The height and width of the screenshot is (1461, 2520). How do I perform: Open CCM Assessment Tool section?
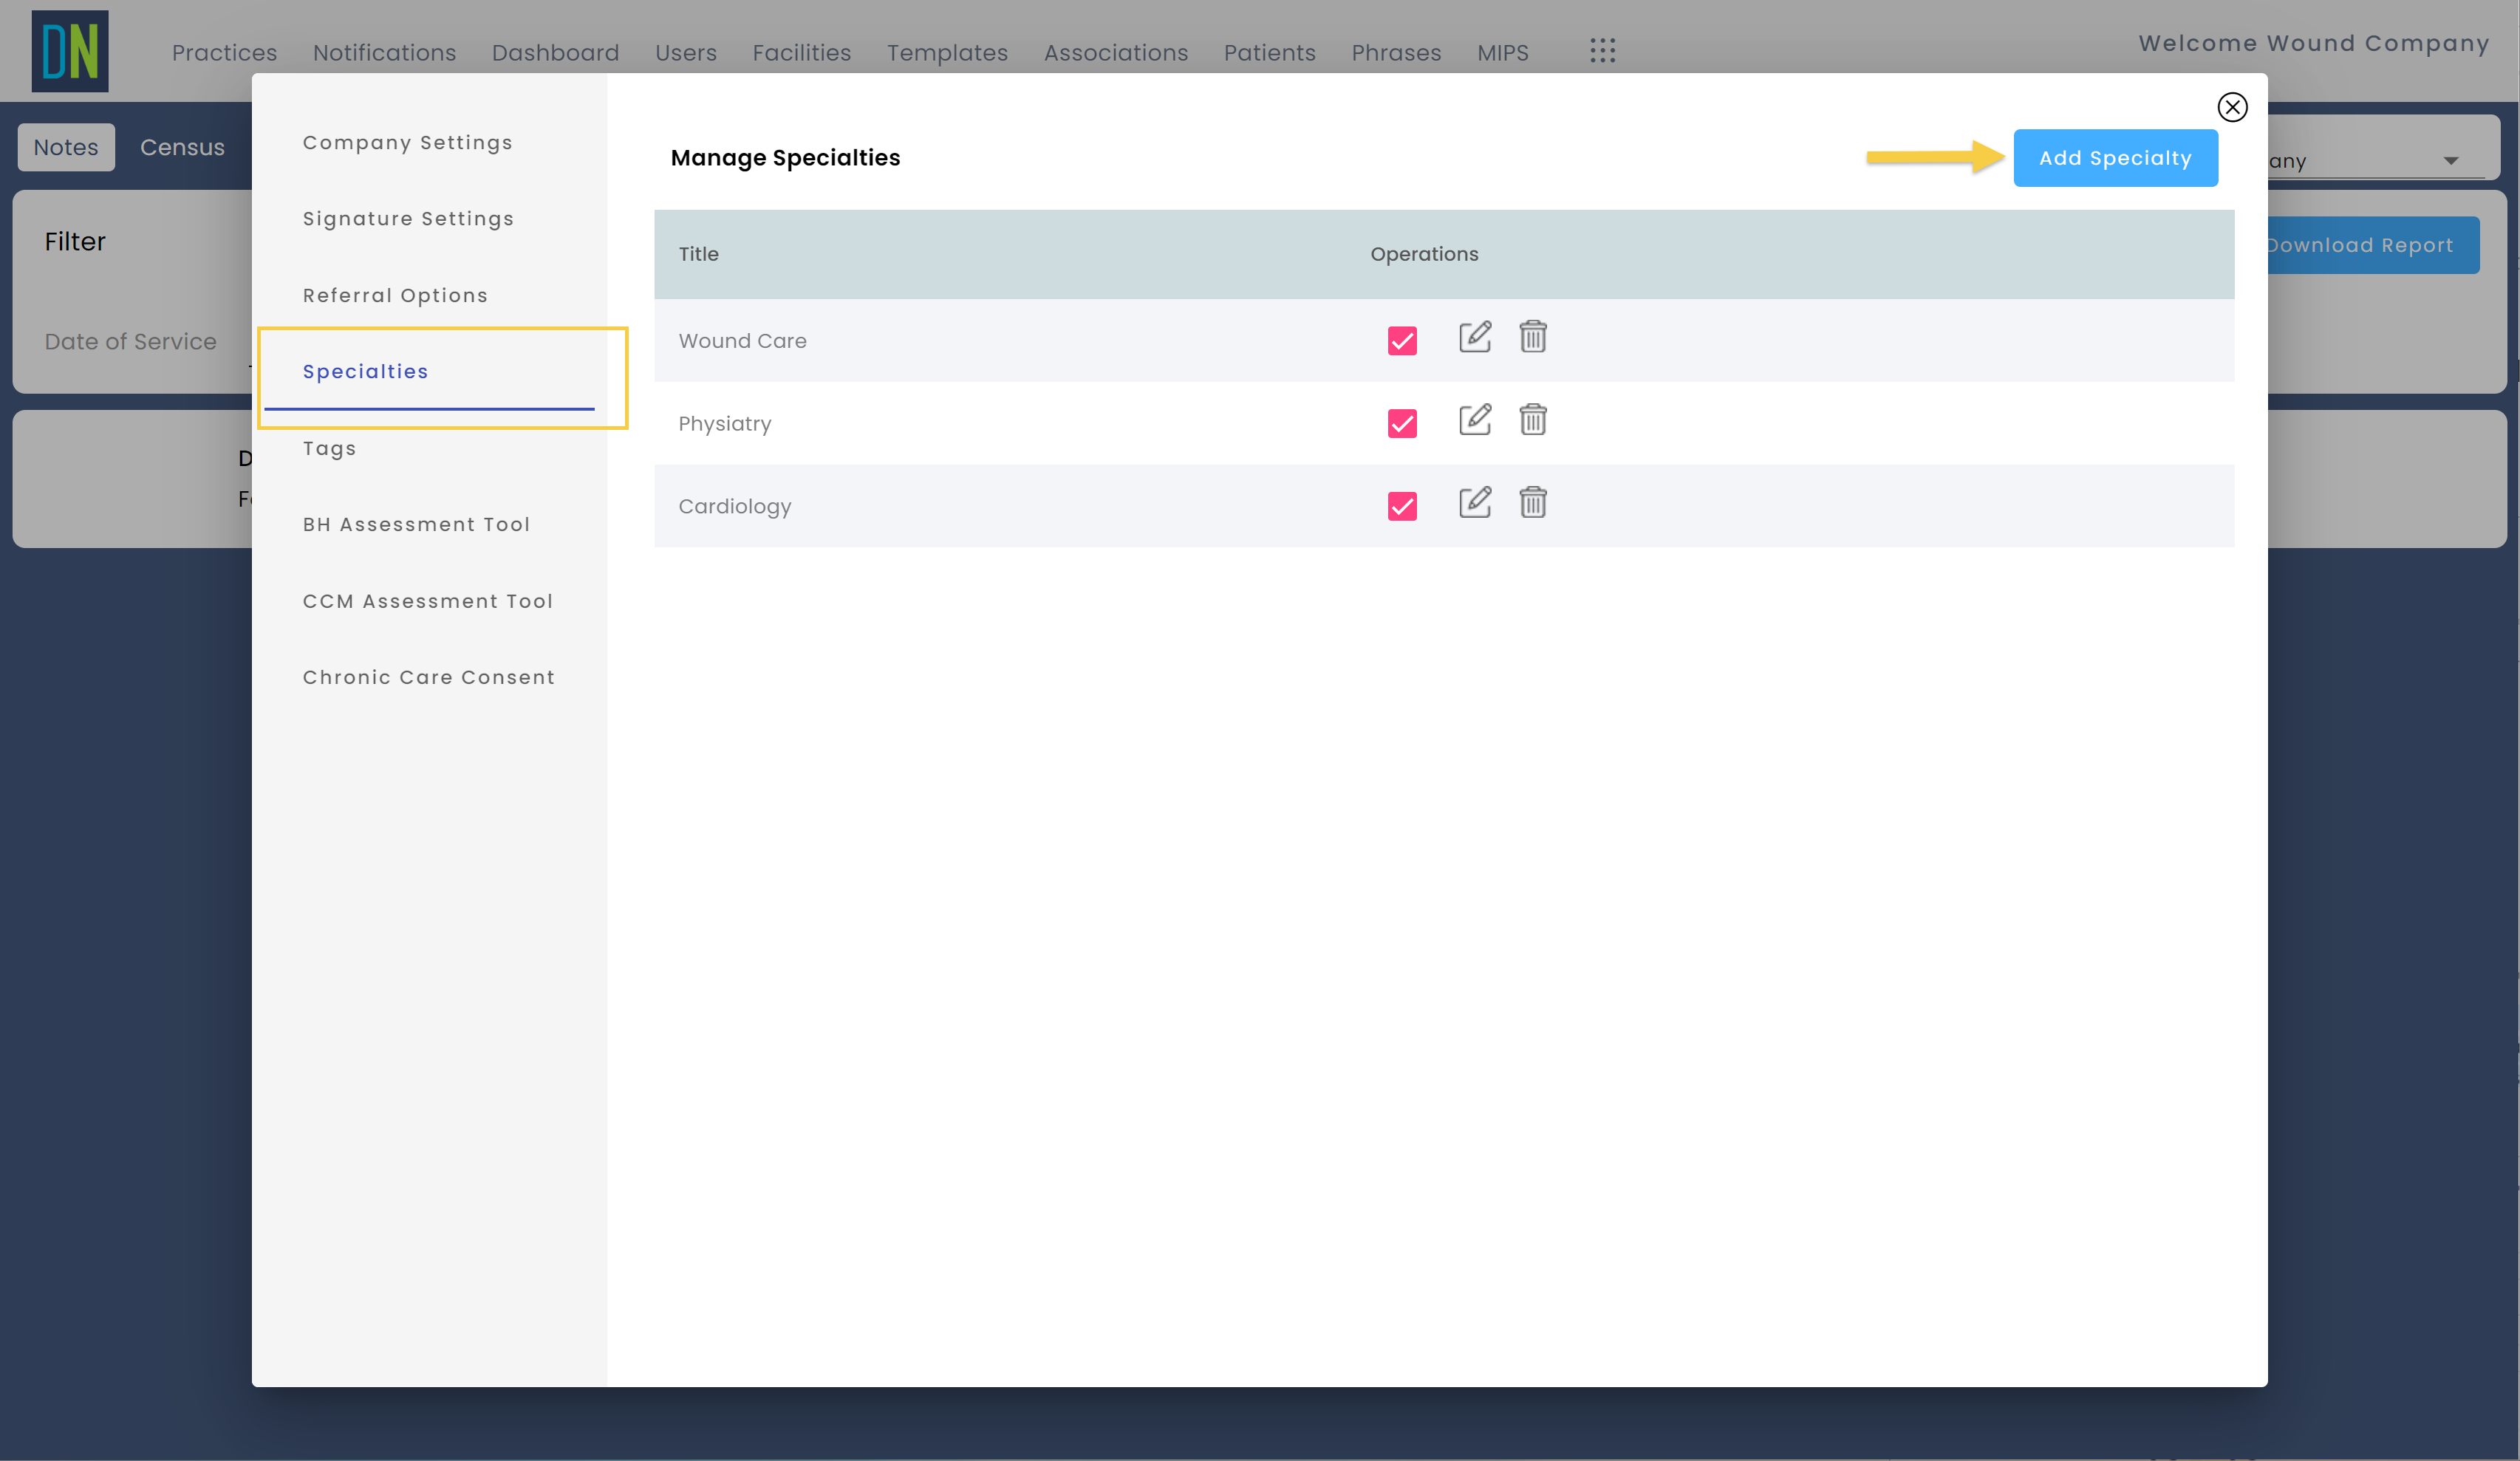(428, 602)
